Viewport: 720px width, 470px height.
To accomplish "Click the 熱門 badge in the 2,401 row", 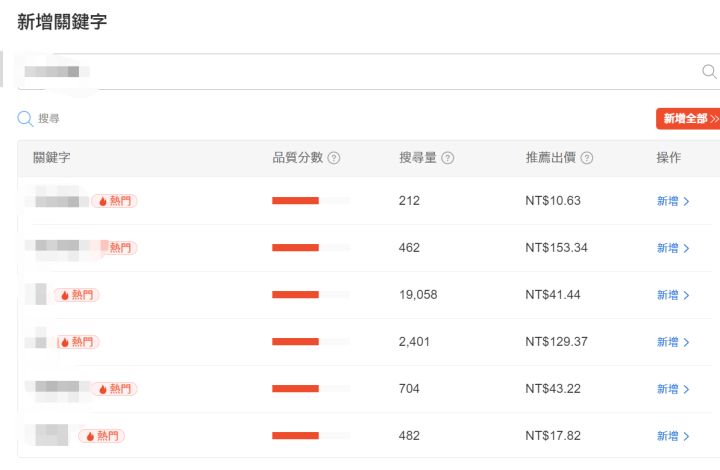I will point(78,342).
